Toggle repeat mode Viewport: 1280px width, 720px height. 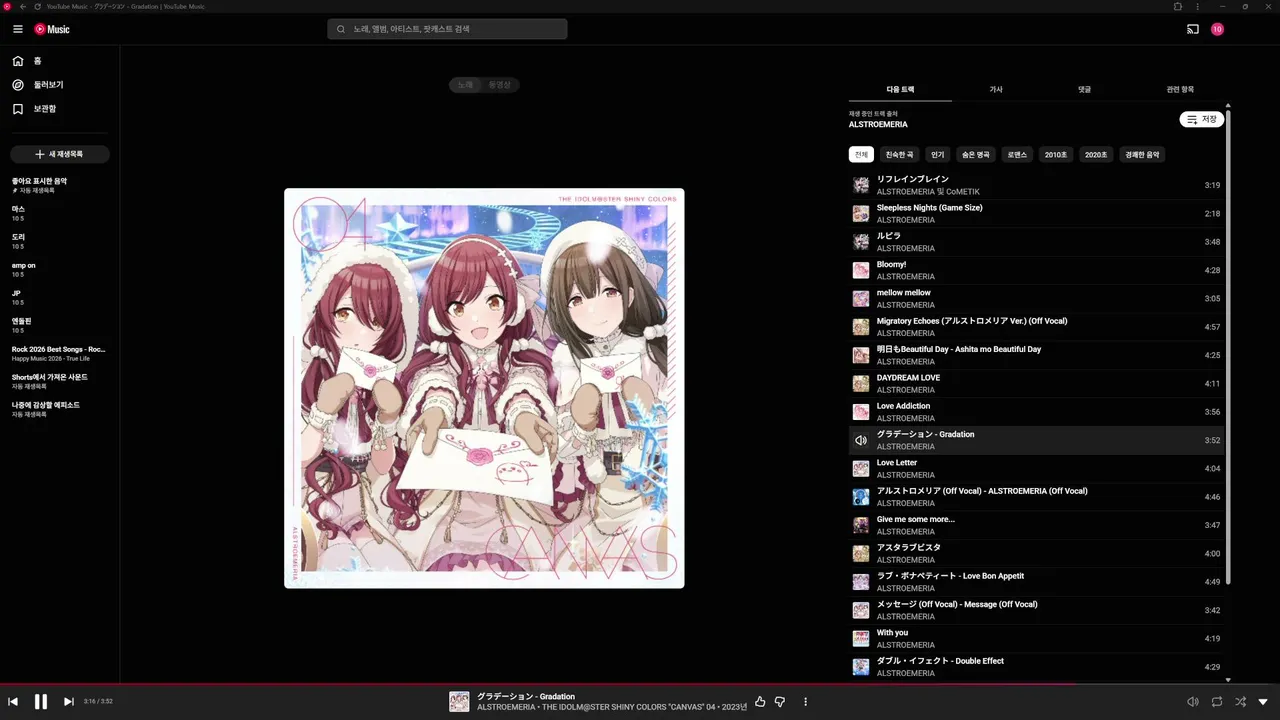(x=1217, y=702)
